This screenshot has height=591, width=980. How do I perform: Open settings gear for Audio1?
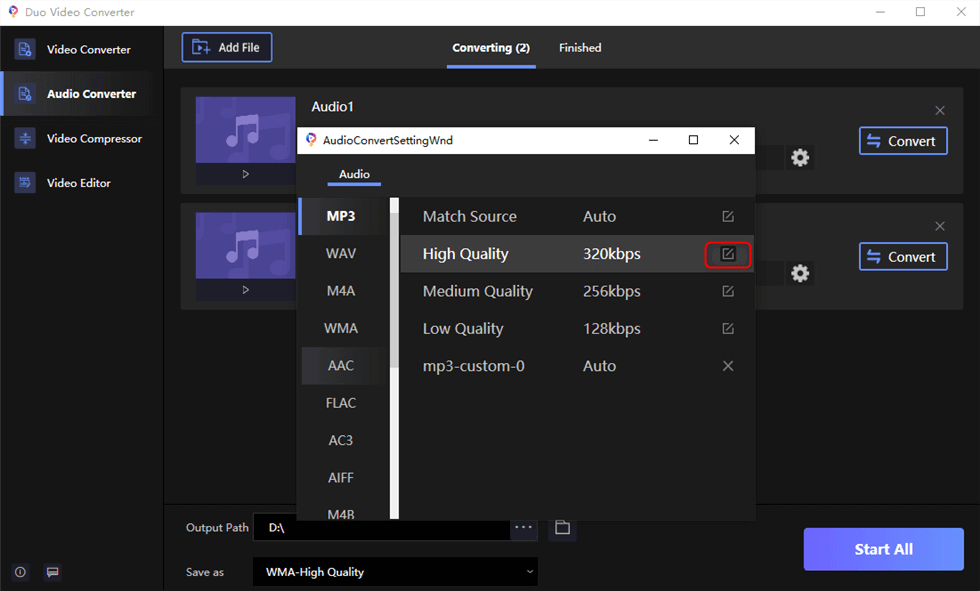pyautogui.click(x=800, y=157)
